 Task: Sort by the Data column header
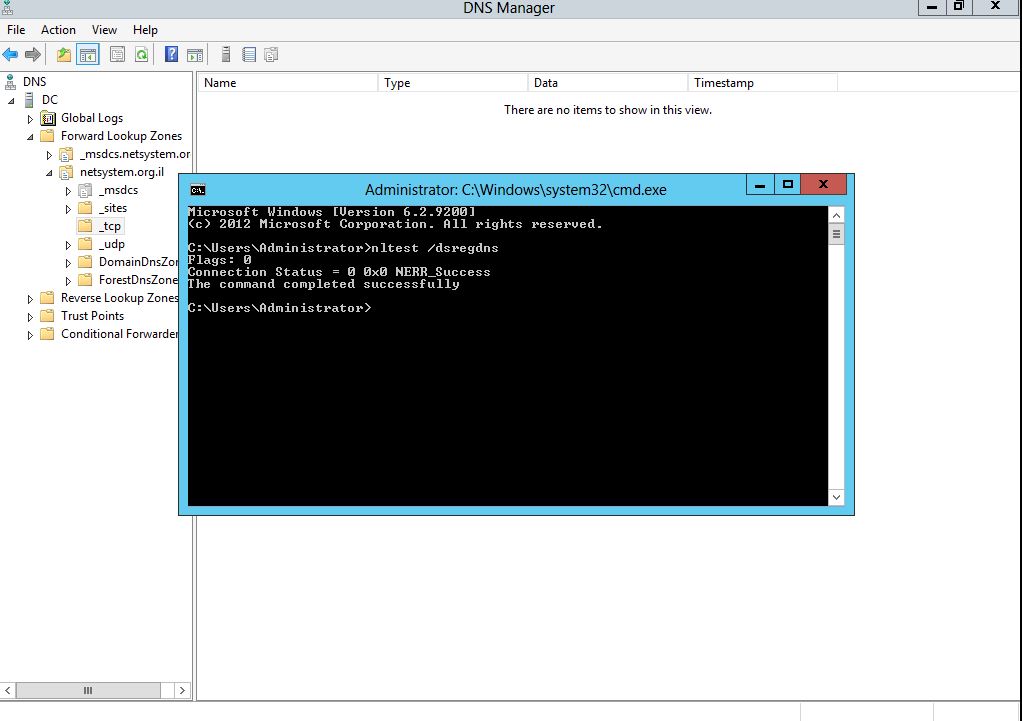pos(607,83)
